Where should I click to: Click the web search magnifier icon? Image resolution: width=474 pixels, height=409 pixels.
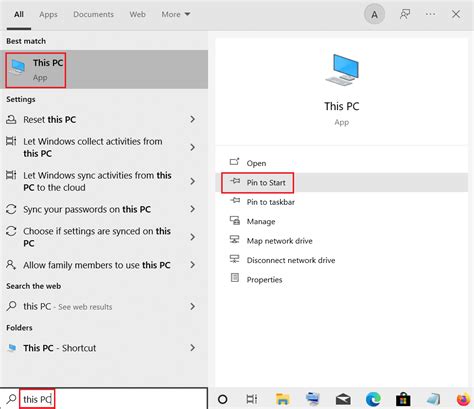click(x=11, y=306)
